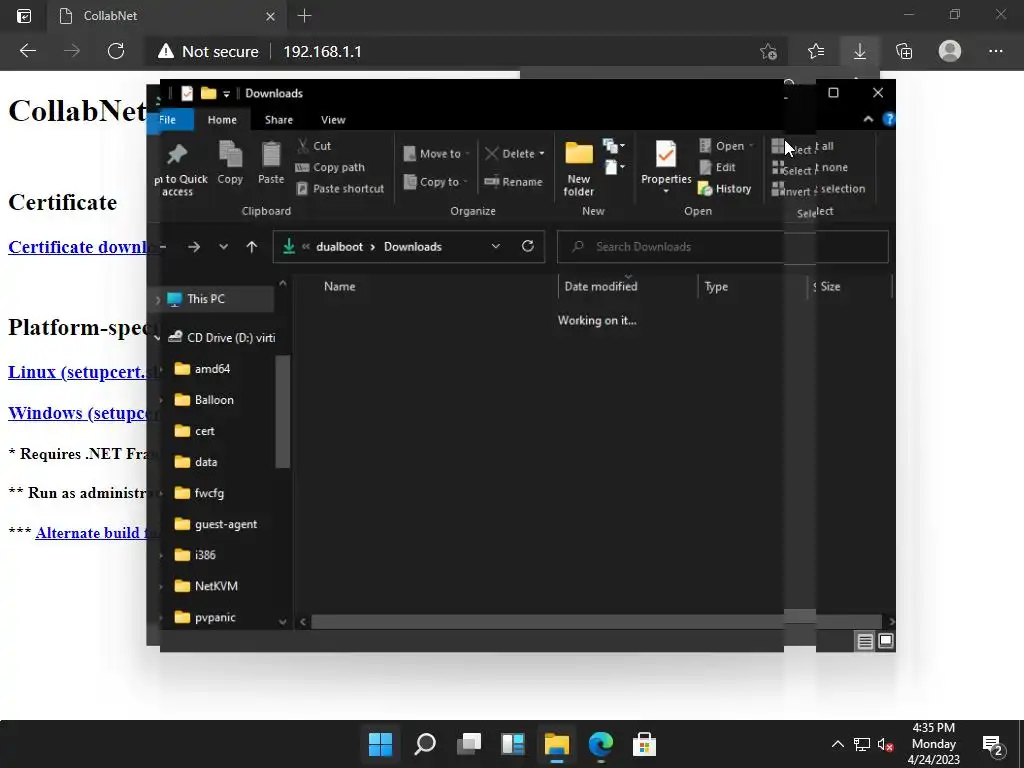
Task: Open the File menu in Explorer
Action: 168,120
